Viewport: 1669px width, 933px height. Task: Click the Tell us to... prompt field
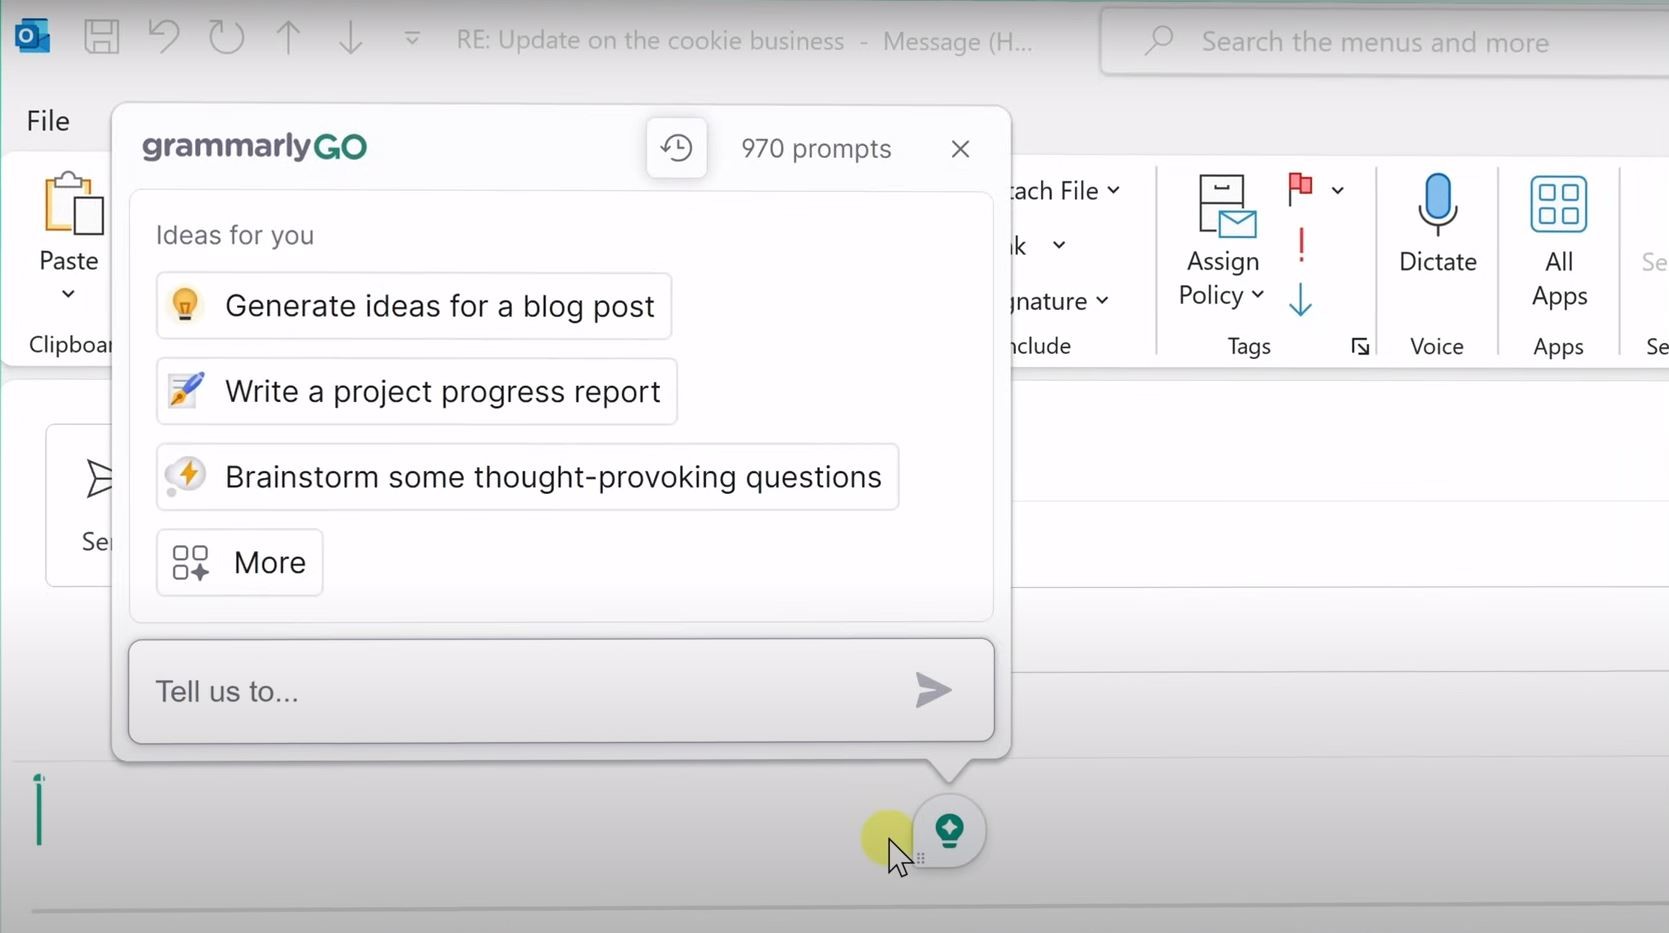pyautogui.click(x=520, y=691)
